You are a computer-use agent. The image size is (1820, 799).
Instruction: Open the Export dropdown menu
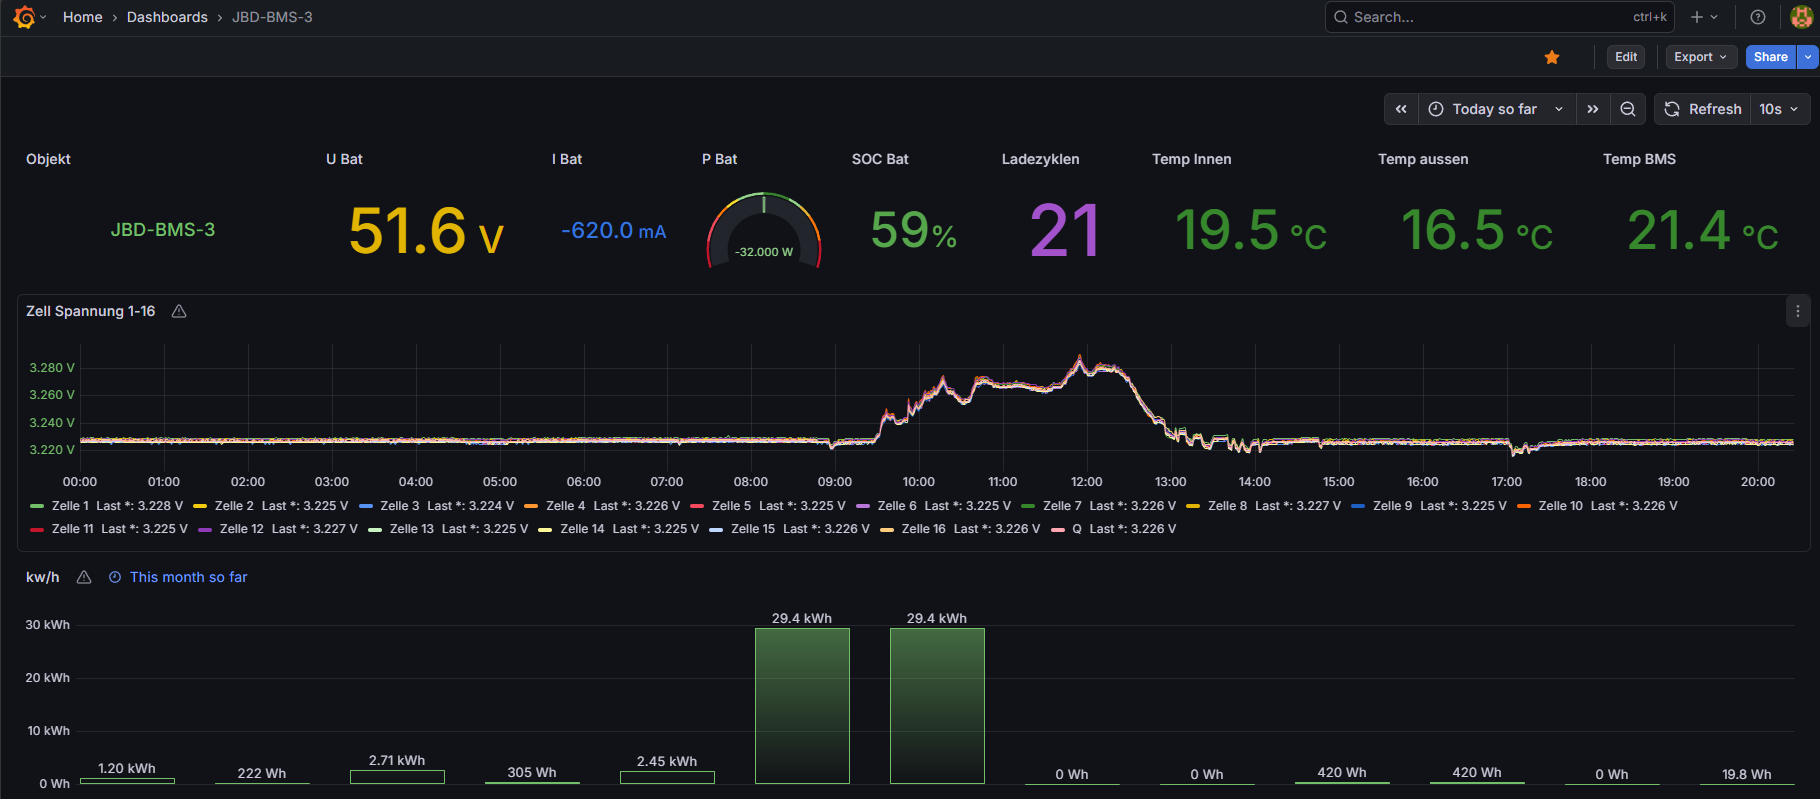(1700, 57)
